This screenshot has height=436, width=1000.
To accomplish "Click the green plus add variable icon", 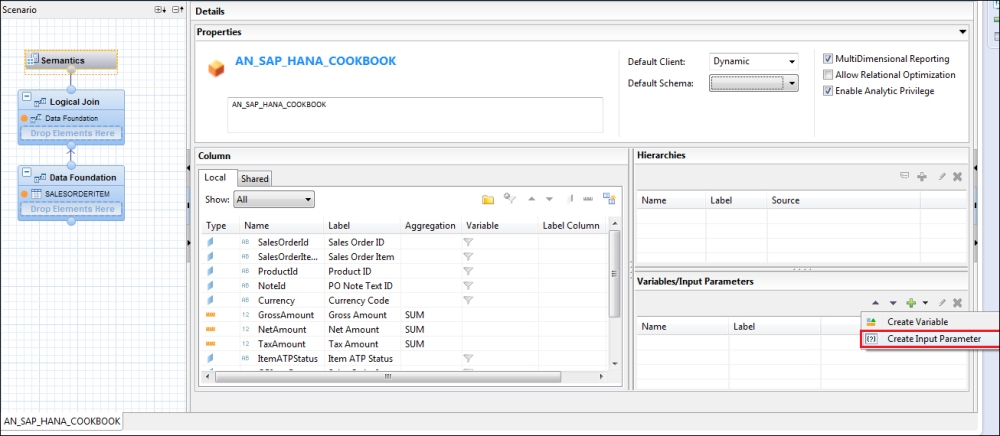I will 911,303.
